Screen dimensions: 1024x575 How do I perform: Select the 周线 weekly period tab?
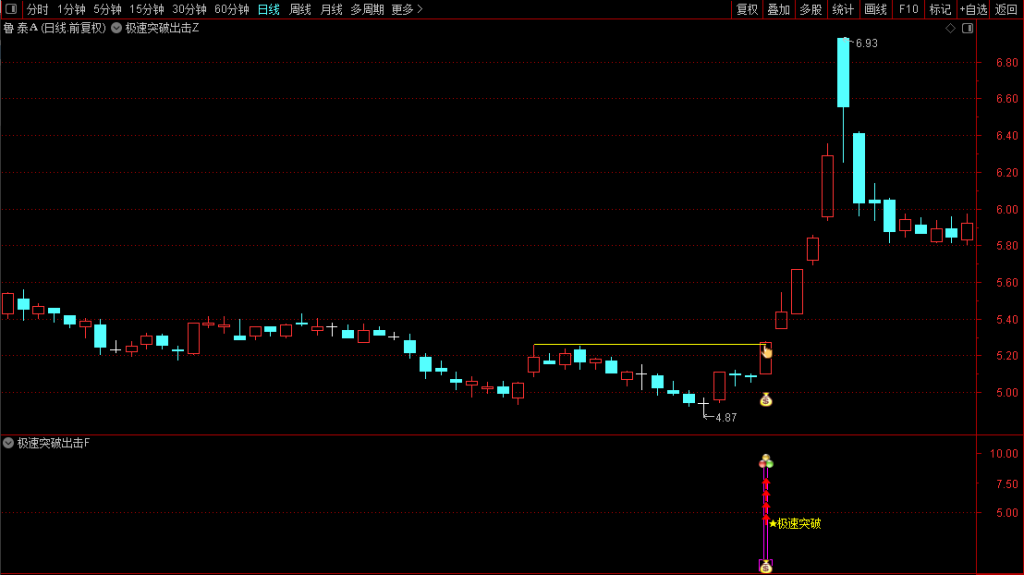click(300, 9)
